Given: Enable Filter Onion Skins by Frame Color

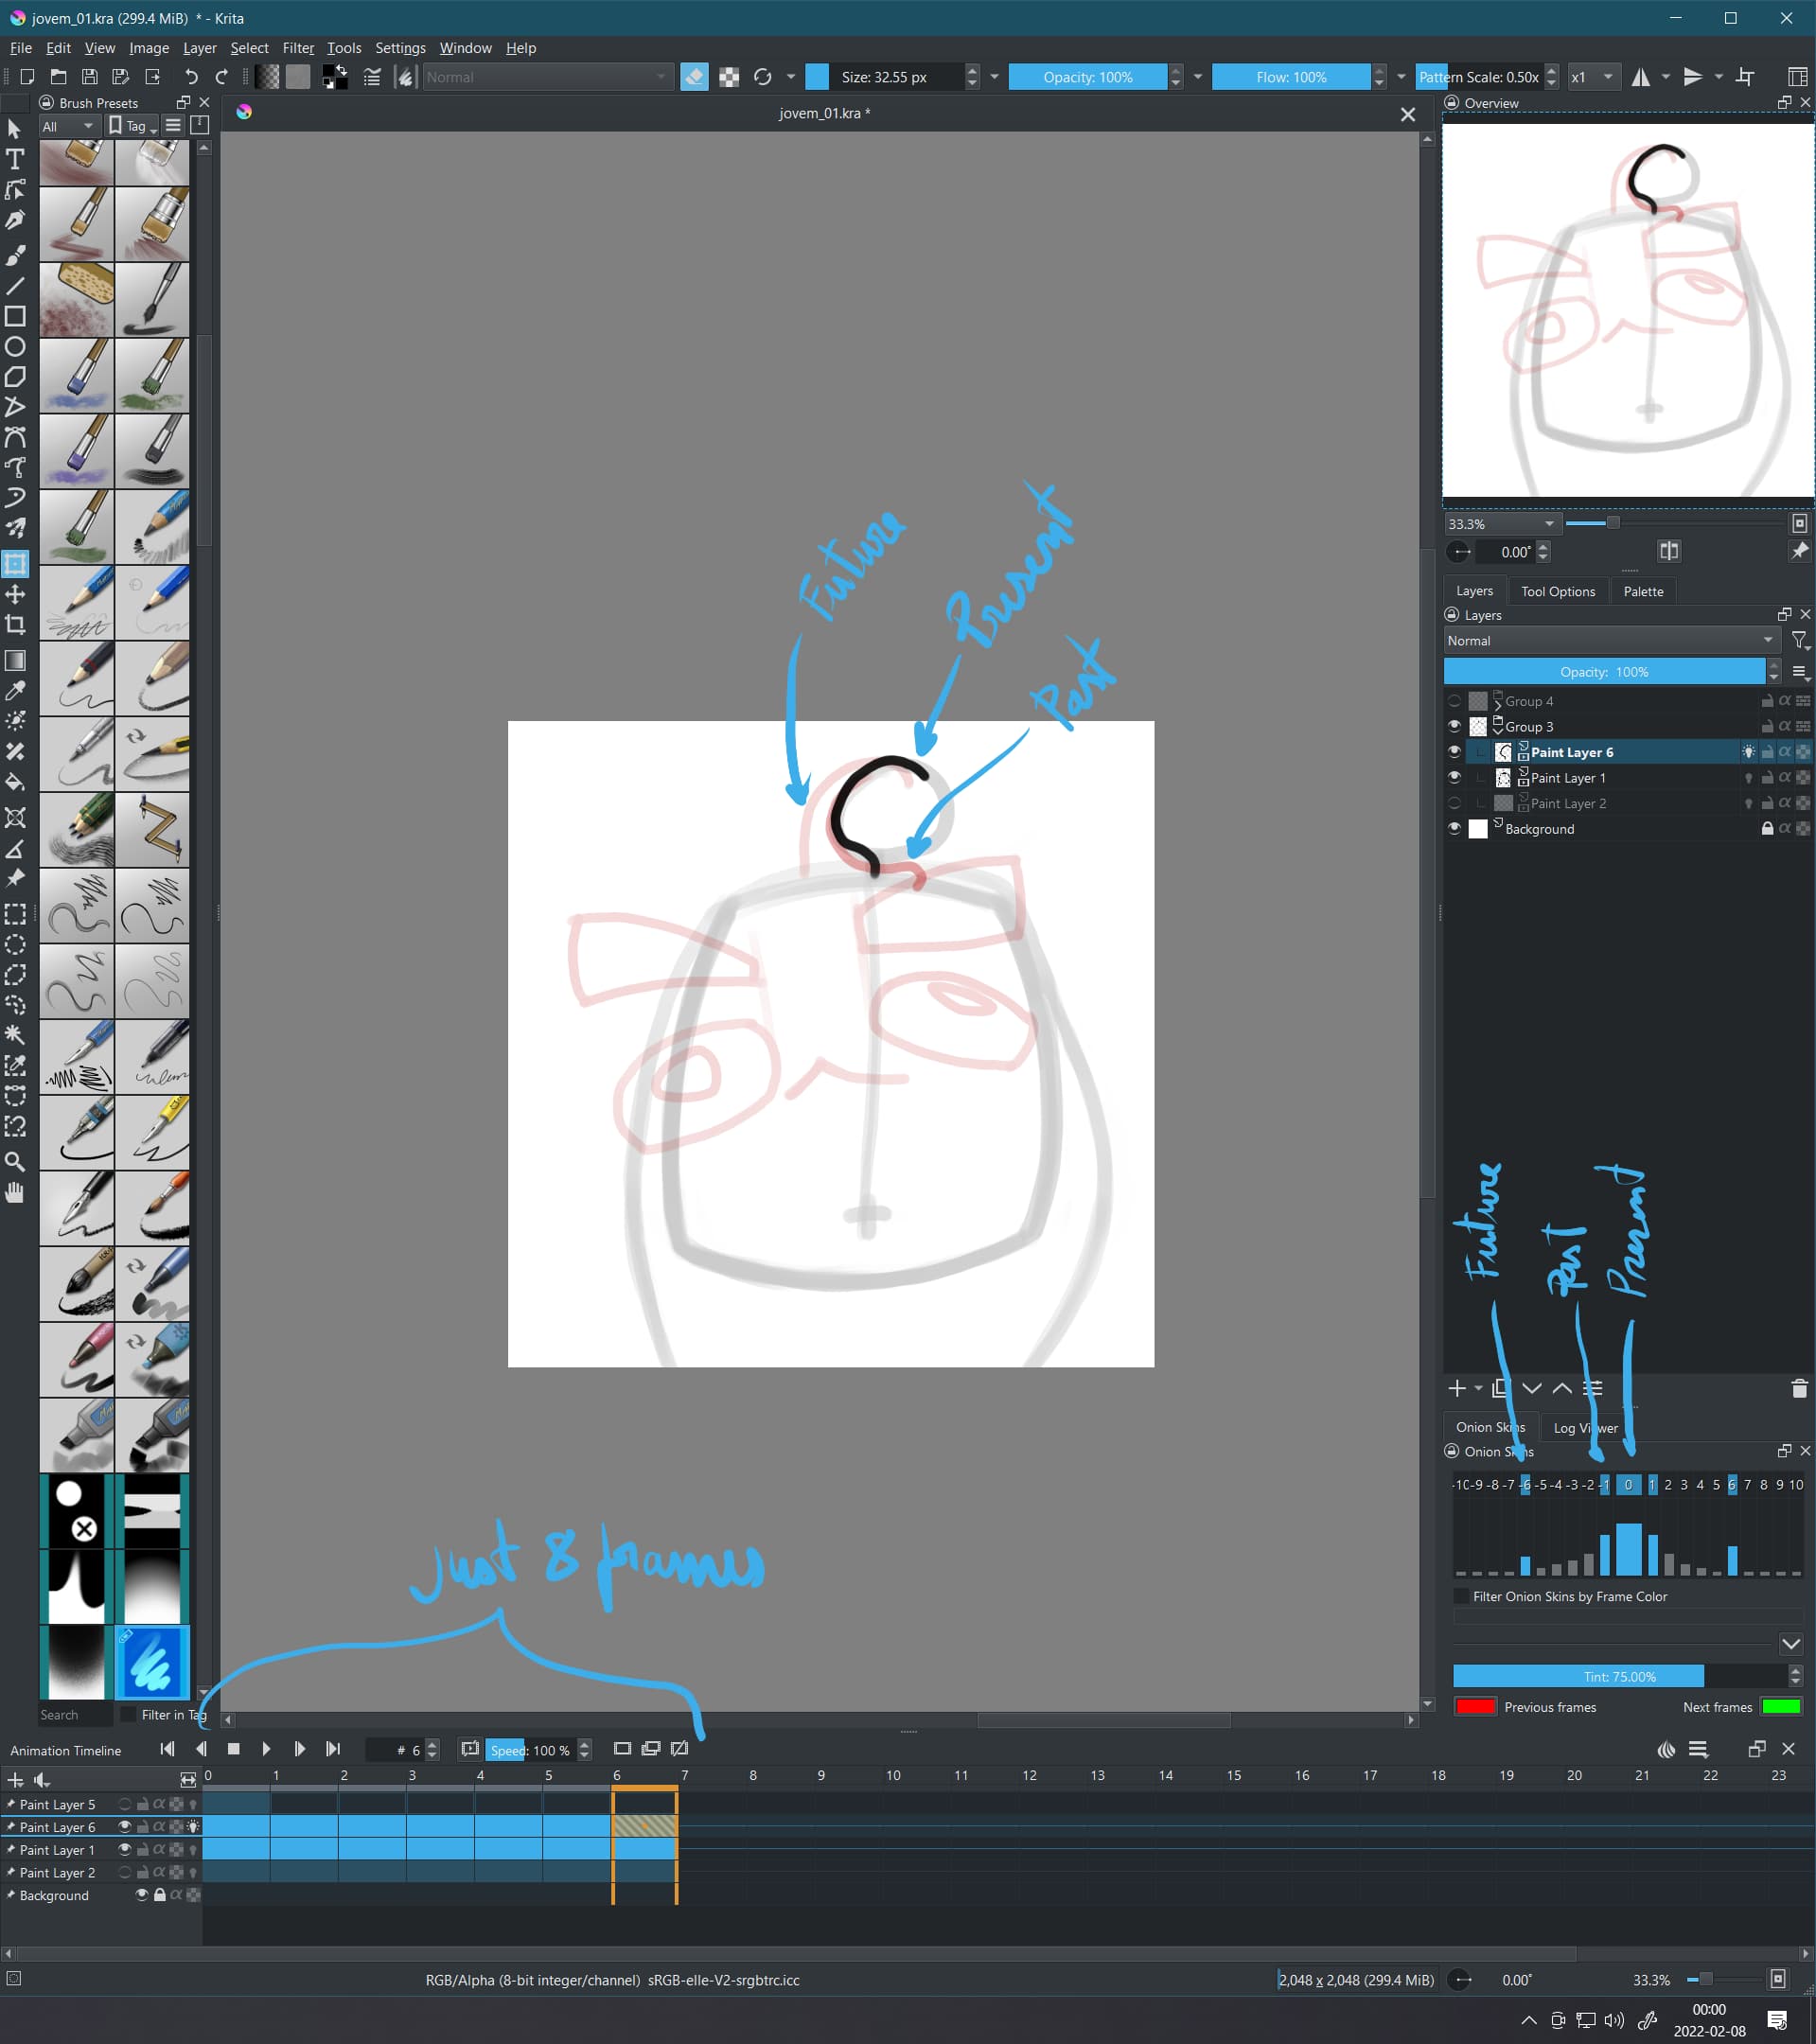Looking at the screenshot, I should click(1461, 1596).
